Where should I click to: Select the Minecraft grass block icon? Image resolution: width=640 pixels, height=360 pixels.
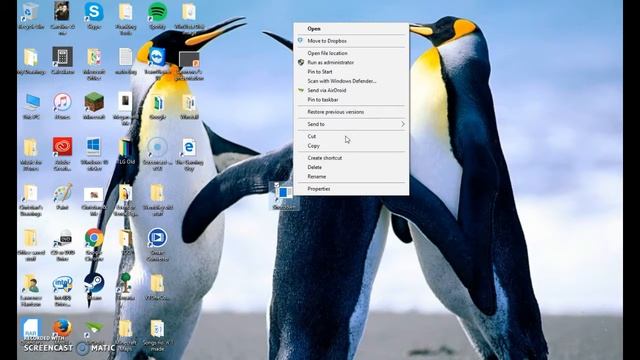coord(94,102)
